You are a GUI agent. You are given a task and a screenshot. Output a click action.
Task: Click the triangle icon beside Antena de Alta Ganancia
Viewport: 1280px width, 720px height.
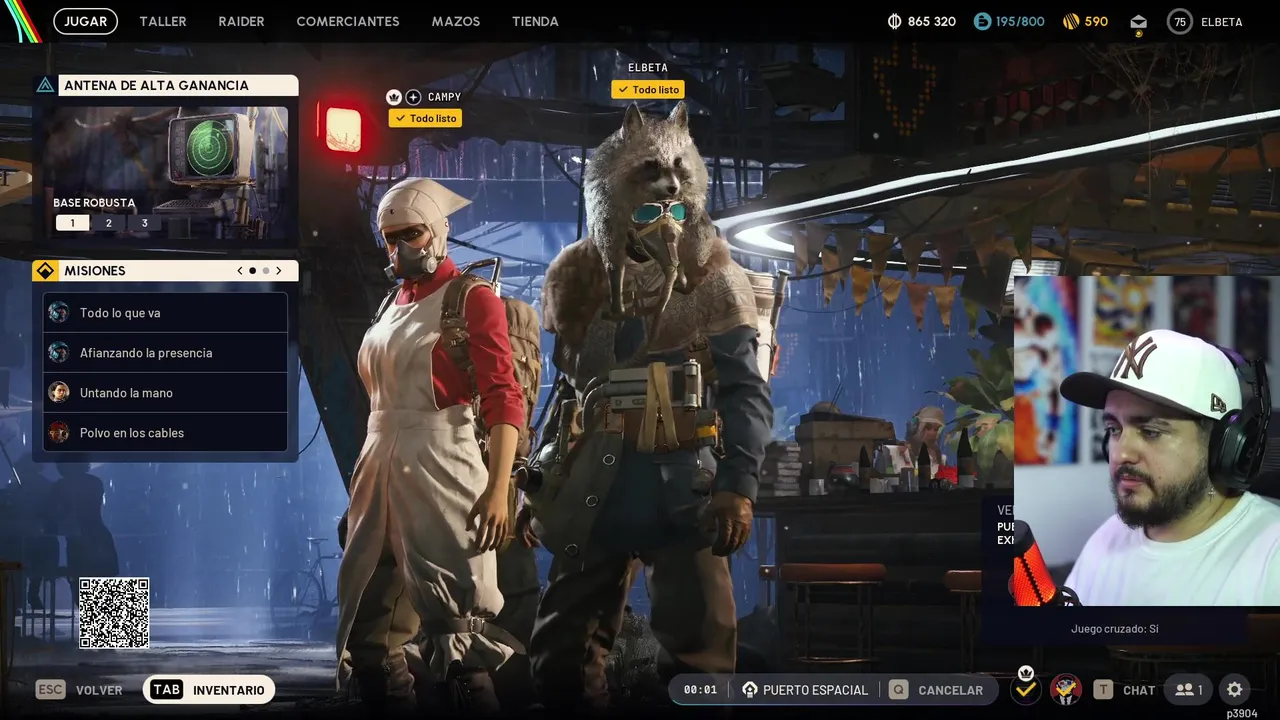[45, 85]
